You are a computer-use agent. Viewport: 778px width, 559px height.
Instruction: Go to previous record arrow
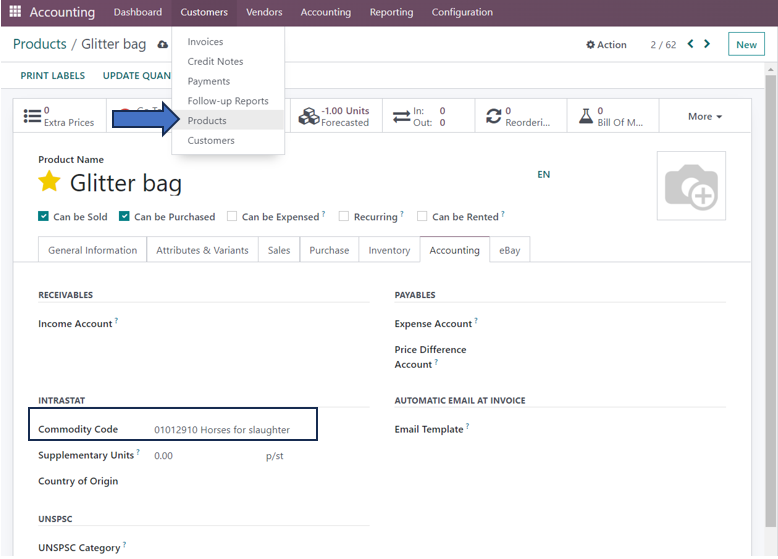[690, 44]
